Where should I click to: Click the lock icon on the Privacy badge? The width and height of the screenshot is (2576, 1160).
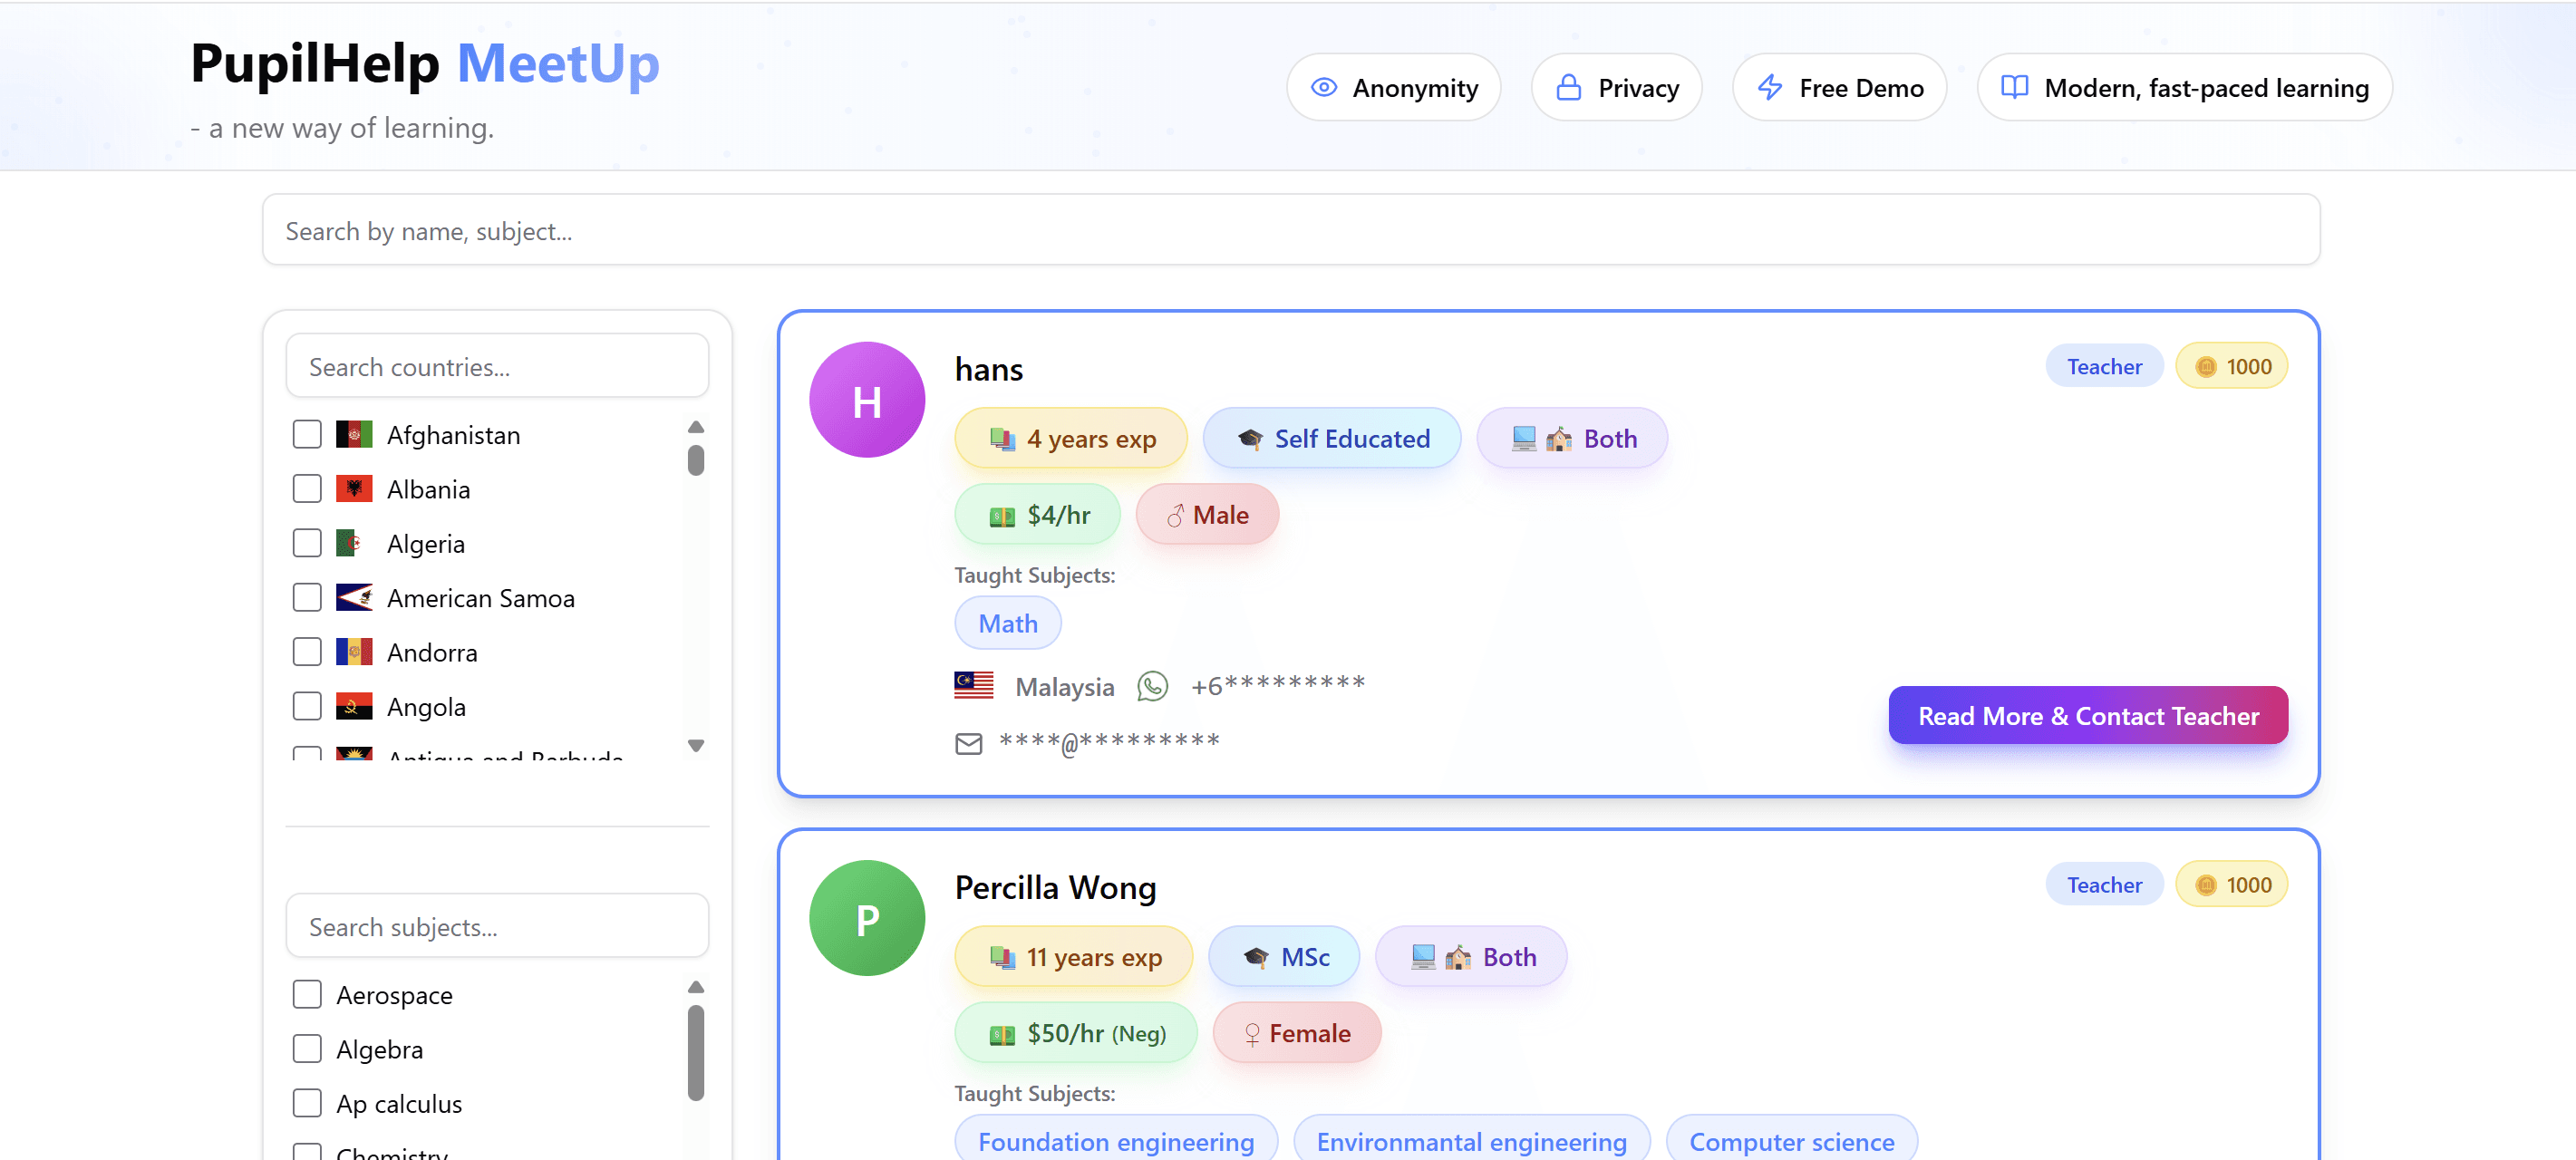(x=1568, y=87)
